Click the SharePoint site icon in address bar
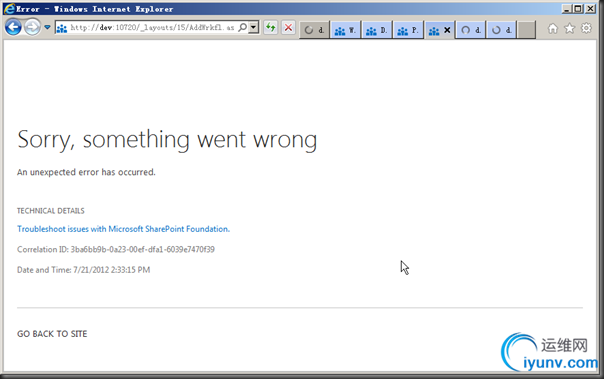This screenshot has height=379, width=604. [62, 28]
